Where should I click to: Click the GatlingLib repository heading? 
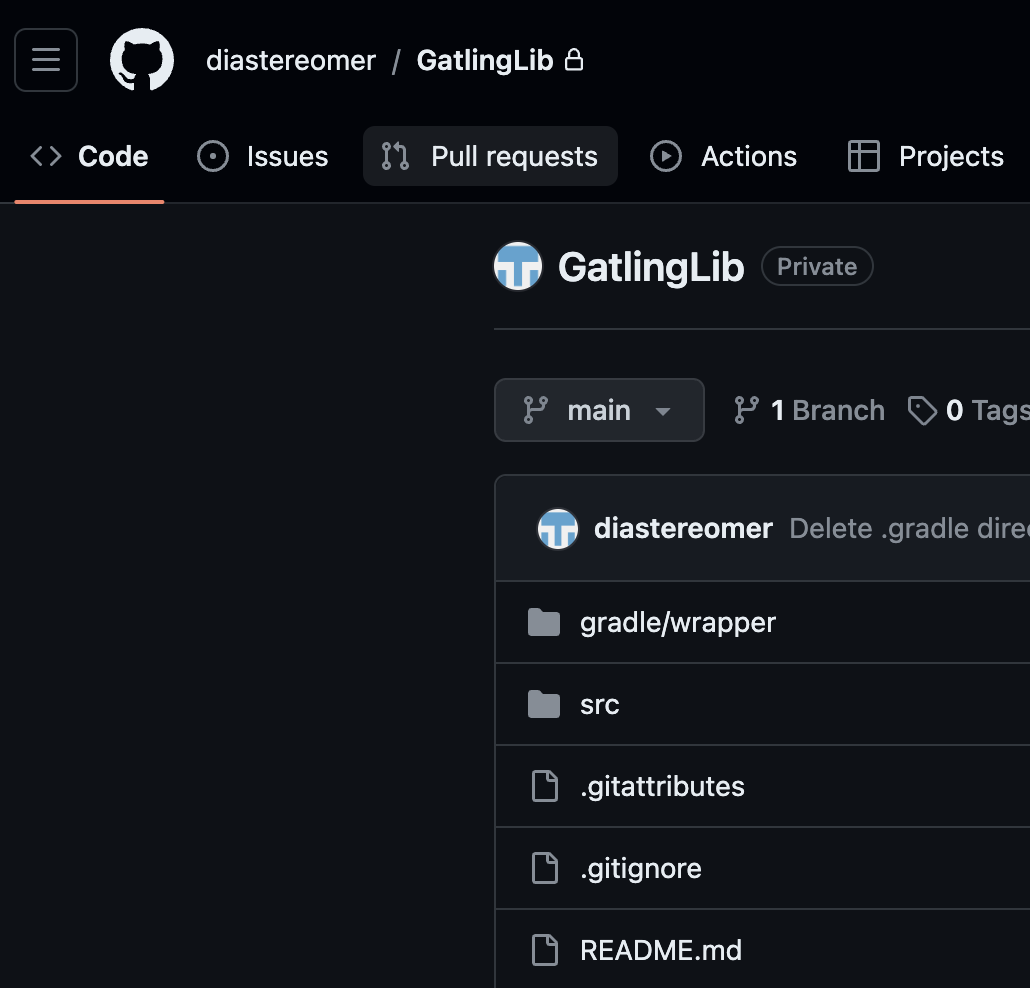pos(651,267)
